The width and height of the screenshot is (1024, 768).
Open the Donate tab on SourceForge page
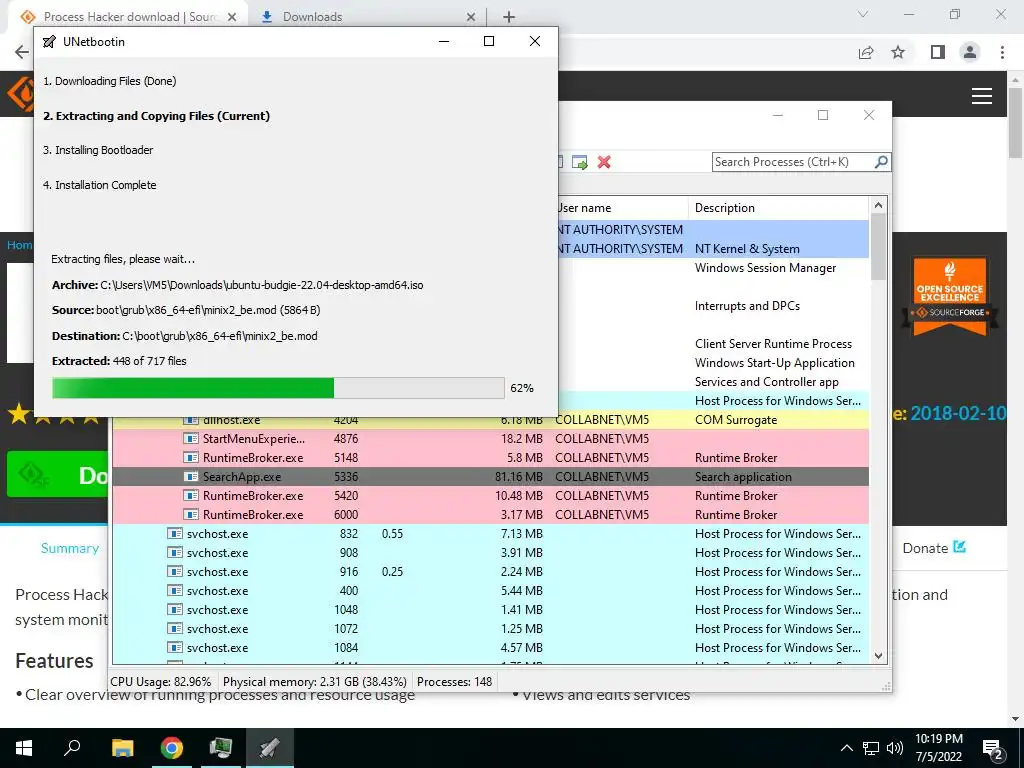tap(934, 548)
